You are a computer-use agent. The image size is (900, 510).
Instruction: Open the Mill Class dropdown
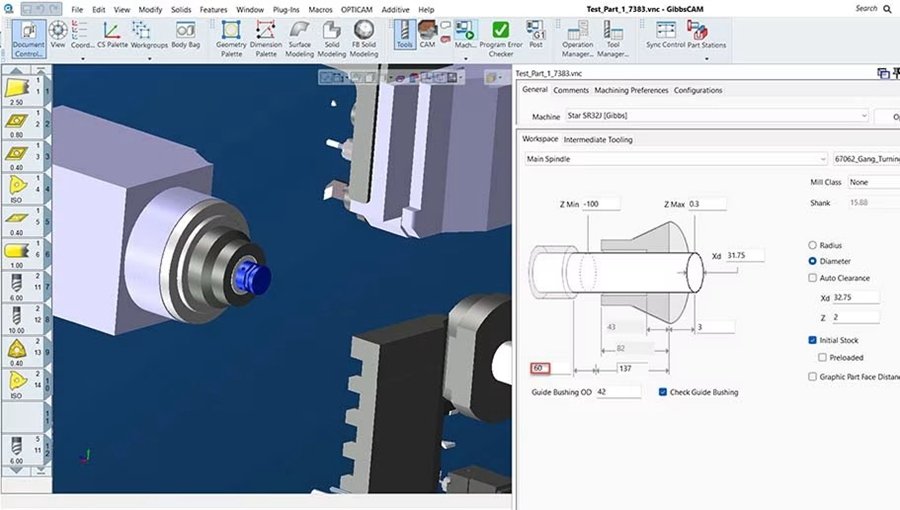pos(874,182)
